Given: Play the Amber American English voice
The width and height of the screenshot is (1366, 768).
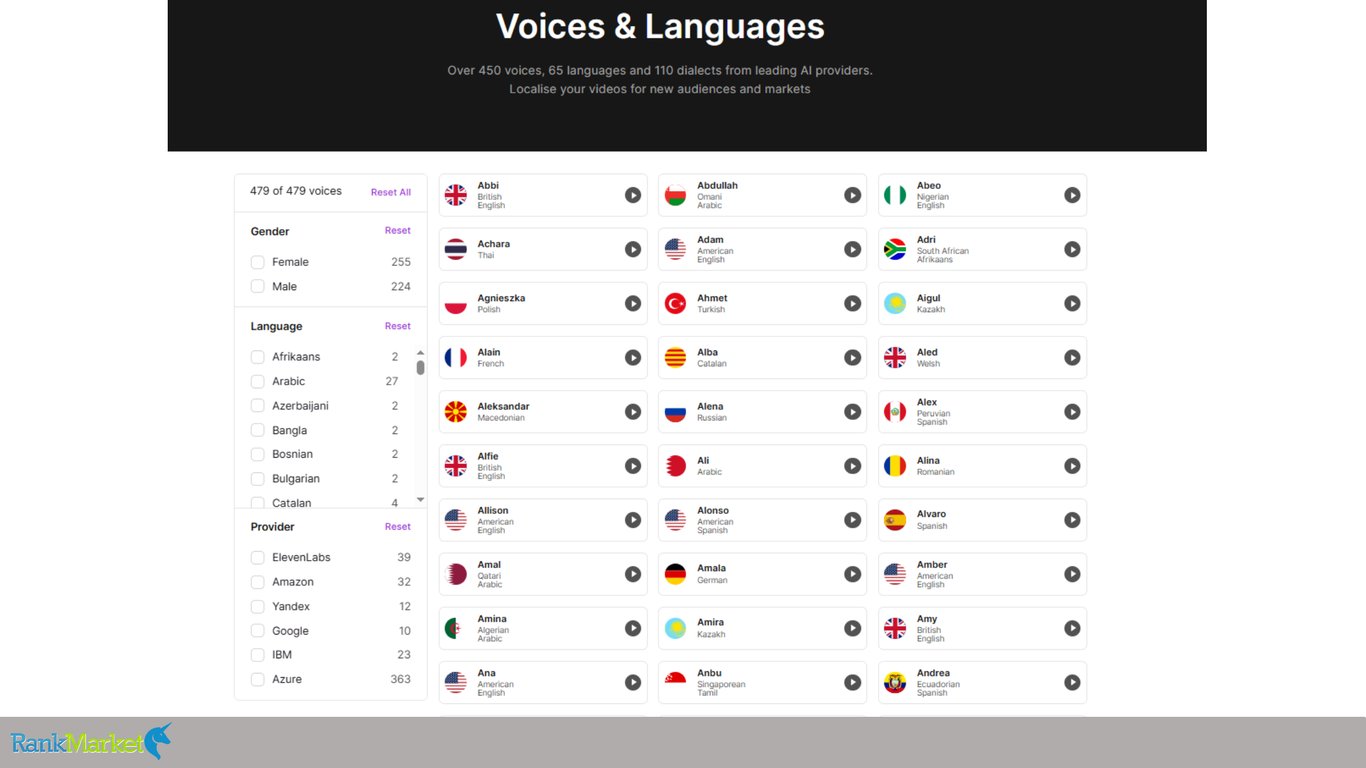Looking at the screenshot, I should tap(1072, 574).
